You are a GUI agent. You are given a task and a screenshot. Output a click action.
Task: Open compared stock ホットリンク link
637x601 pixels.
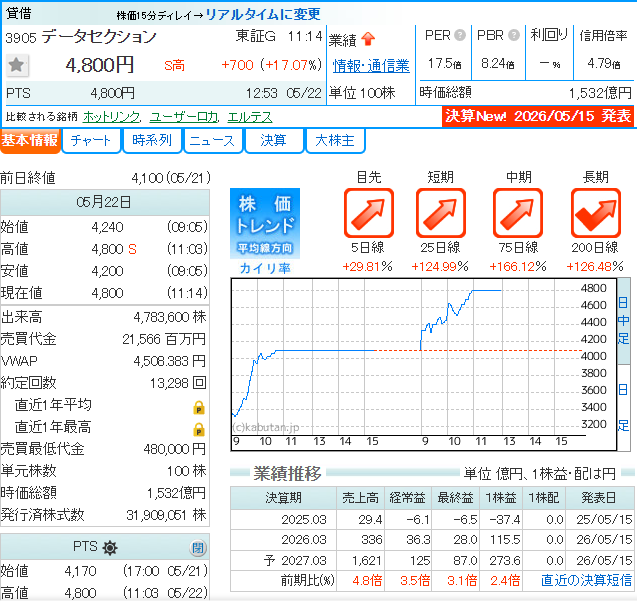111,117
